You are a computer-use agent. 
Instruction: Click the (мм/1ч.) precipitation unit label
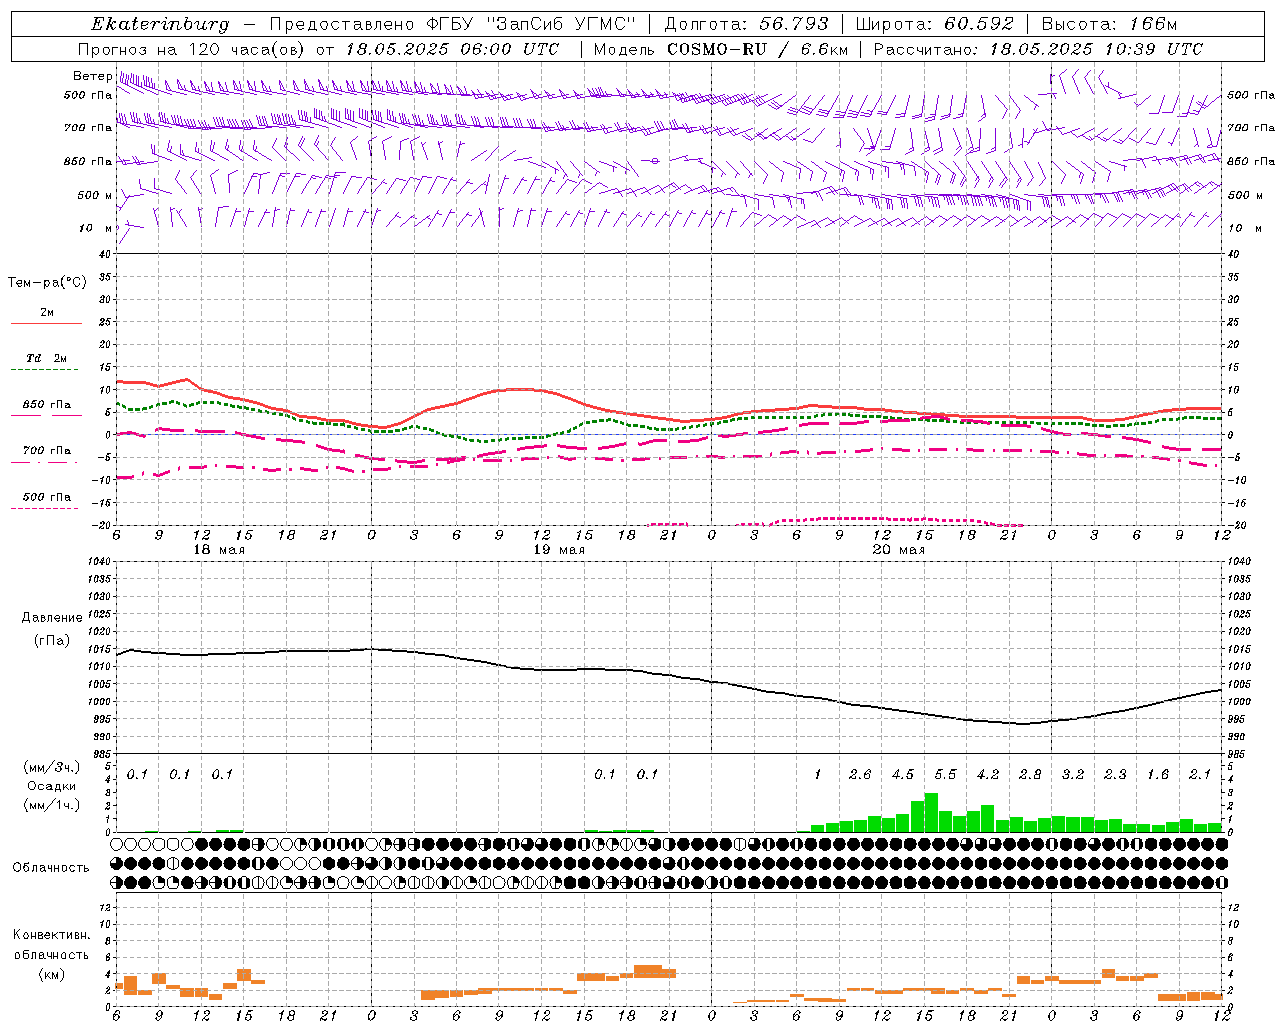click(x=51, y=805)
